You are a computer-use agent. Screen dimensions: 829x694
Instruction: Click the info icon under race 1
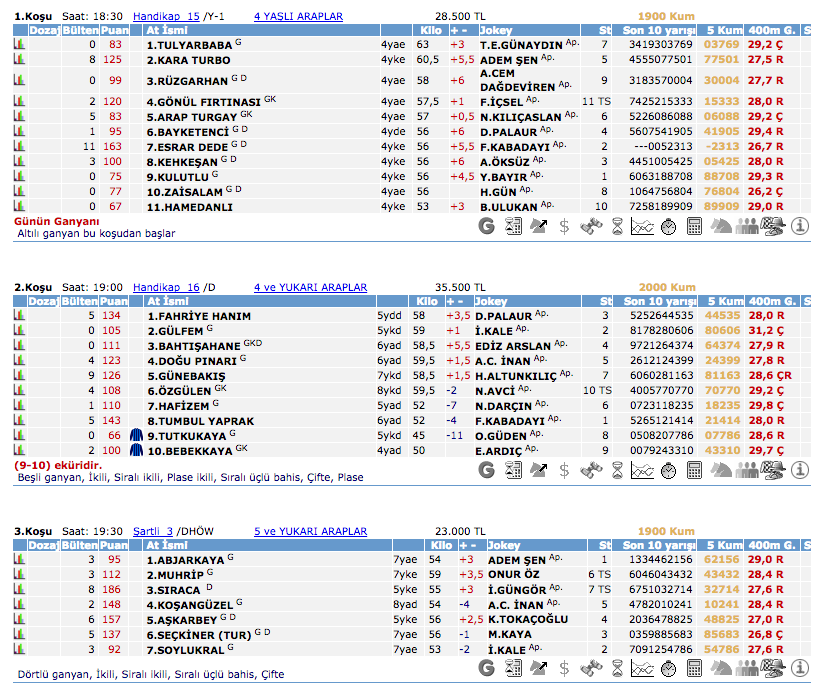point(799,226)
